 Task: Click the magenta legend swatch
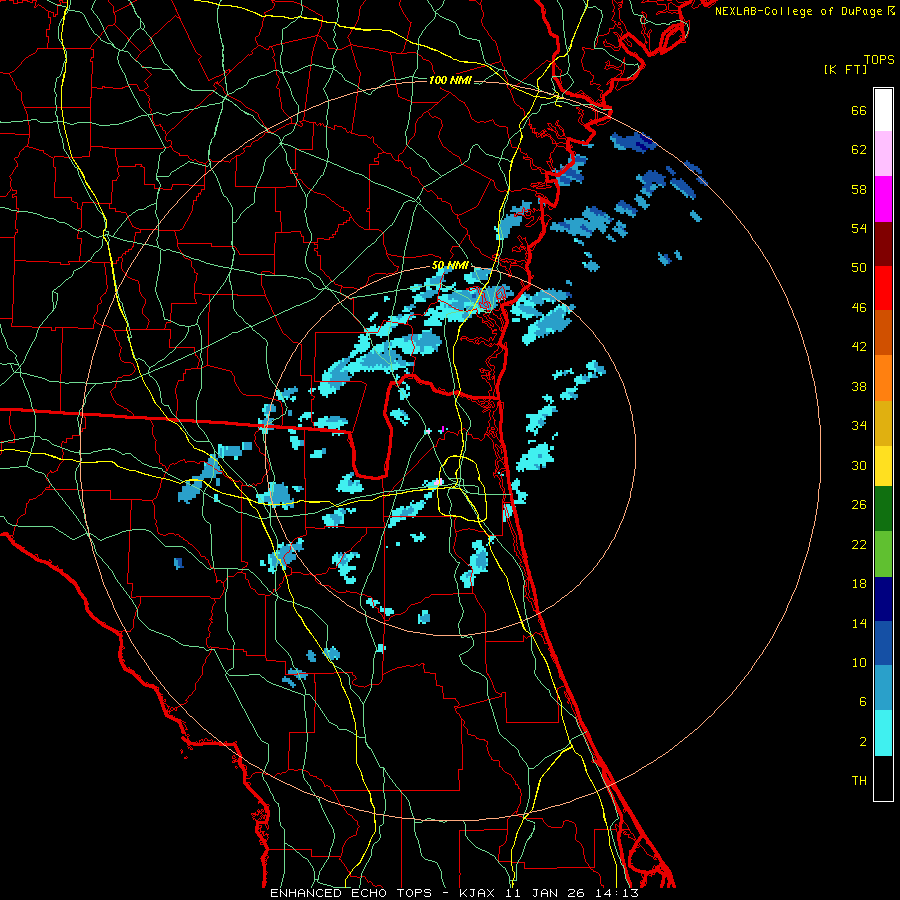point(883,199)
